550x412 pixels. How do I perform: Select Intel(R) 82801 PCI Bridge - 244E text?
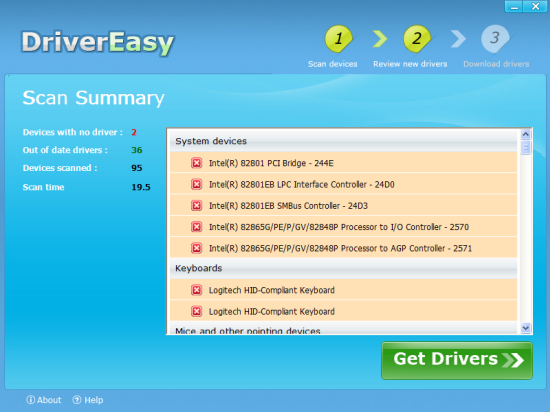click(x=271, y=163)
